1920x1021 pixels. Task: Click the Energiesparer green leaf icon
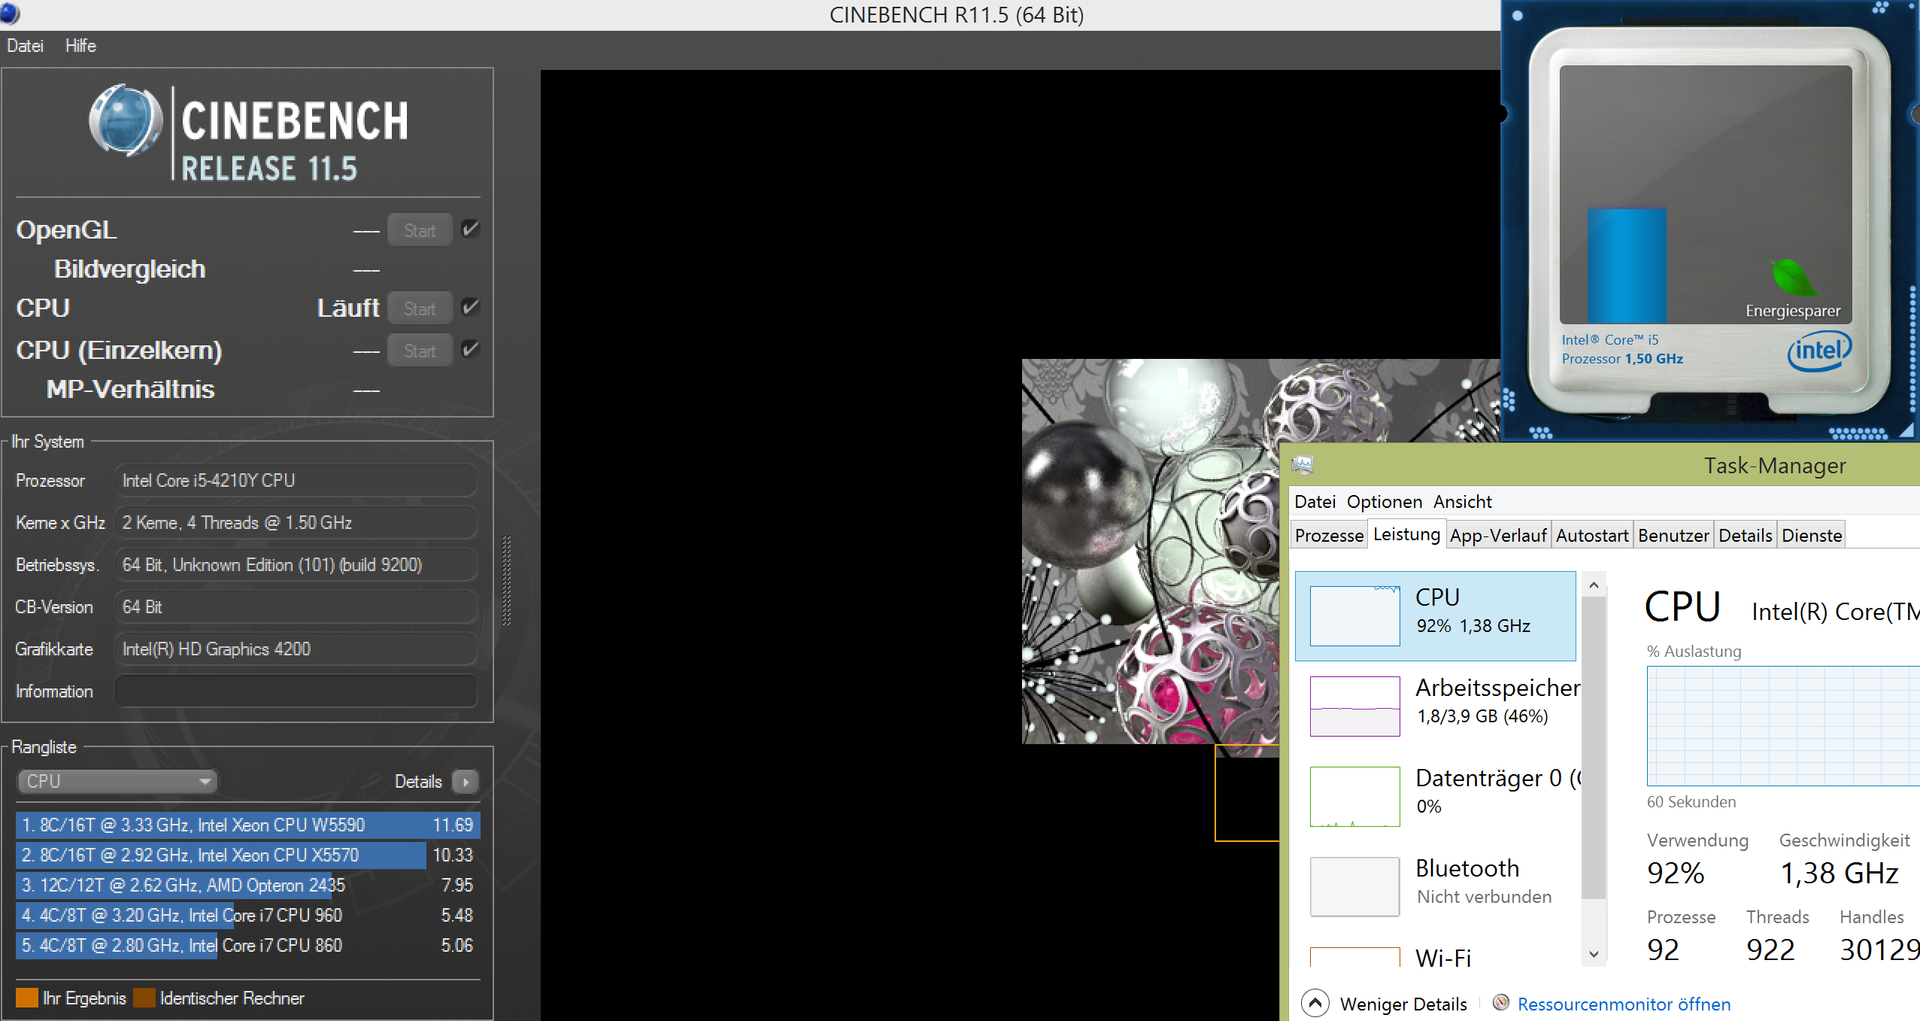point(1793,277)
